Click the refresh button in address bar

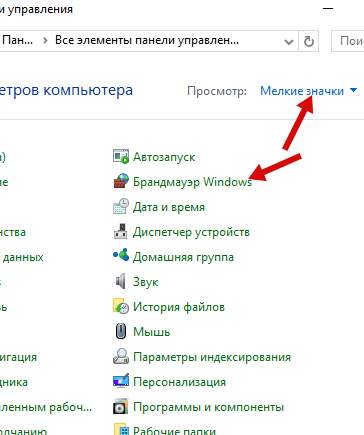309,42
